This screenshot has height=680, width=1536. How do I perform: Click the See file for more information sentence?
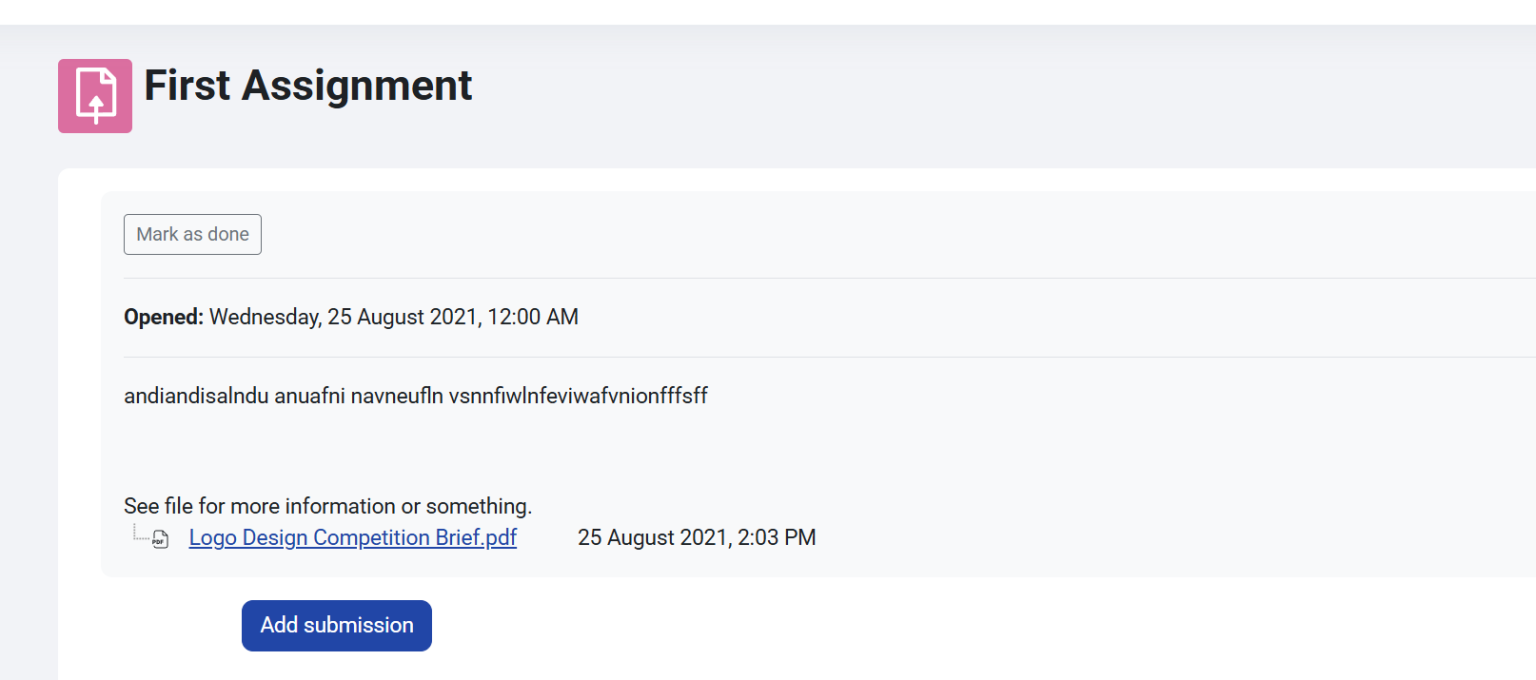point(327,506)
